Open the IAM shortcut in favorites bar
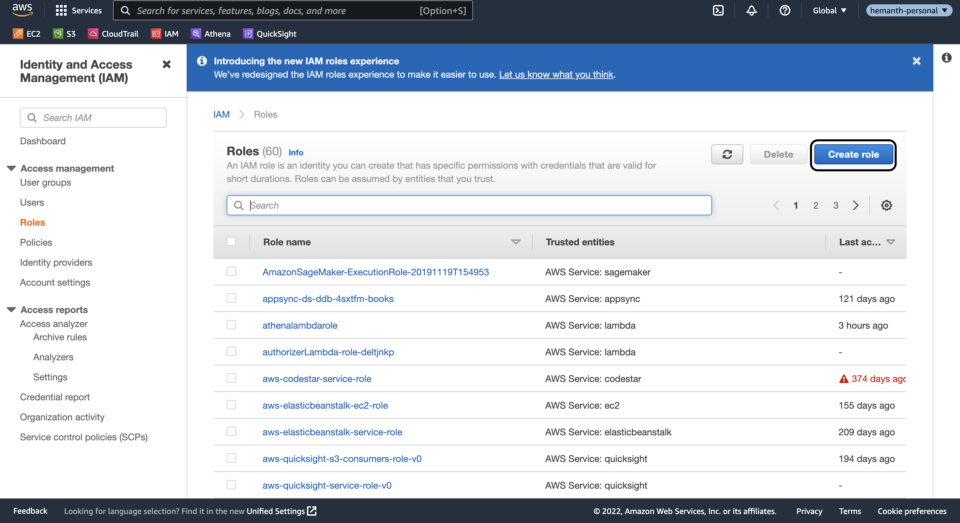The image size is (960, 523). (165, 34)
